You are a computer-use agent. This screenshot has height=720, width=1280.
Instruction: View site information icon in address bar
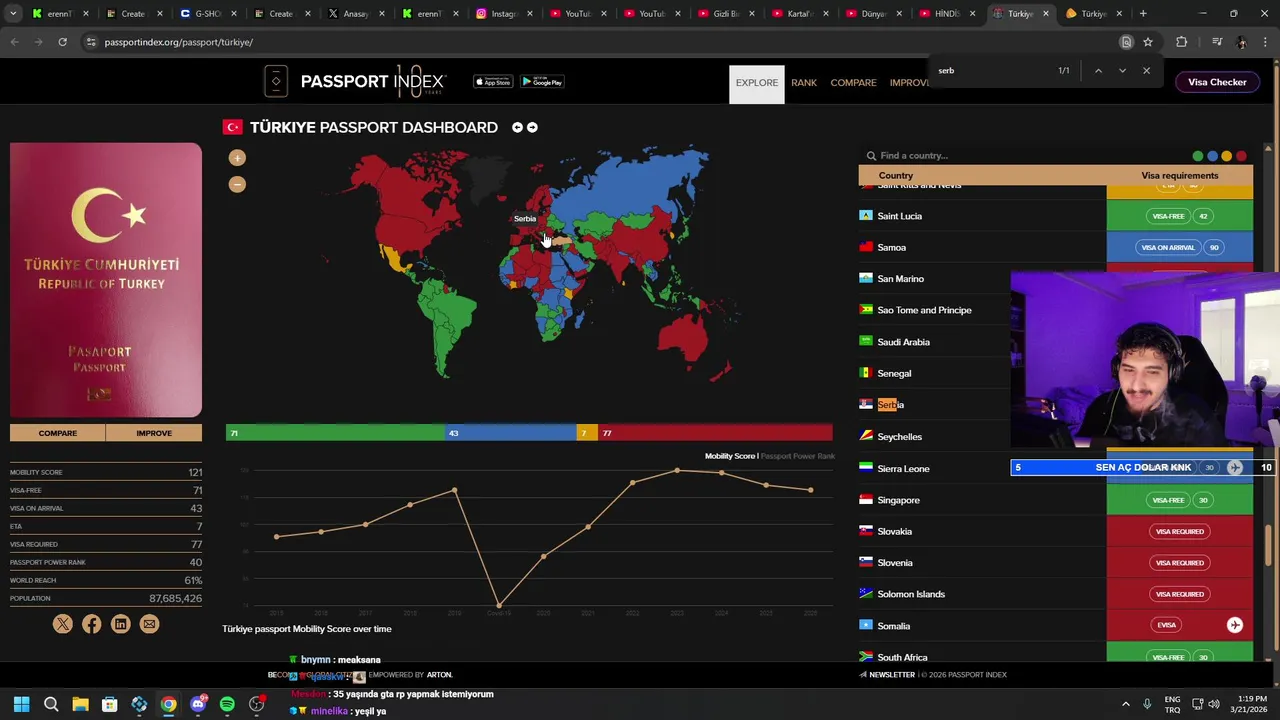click(x=91, y=42)
